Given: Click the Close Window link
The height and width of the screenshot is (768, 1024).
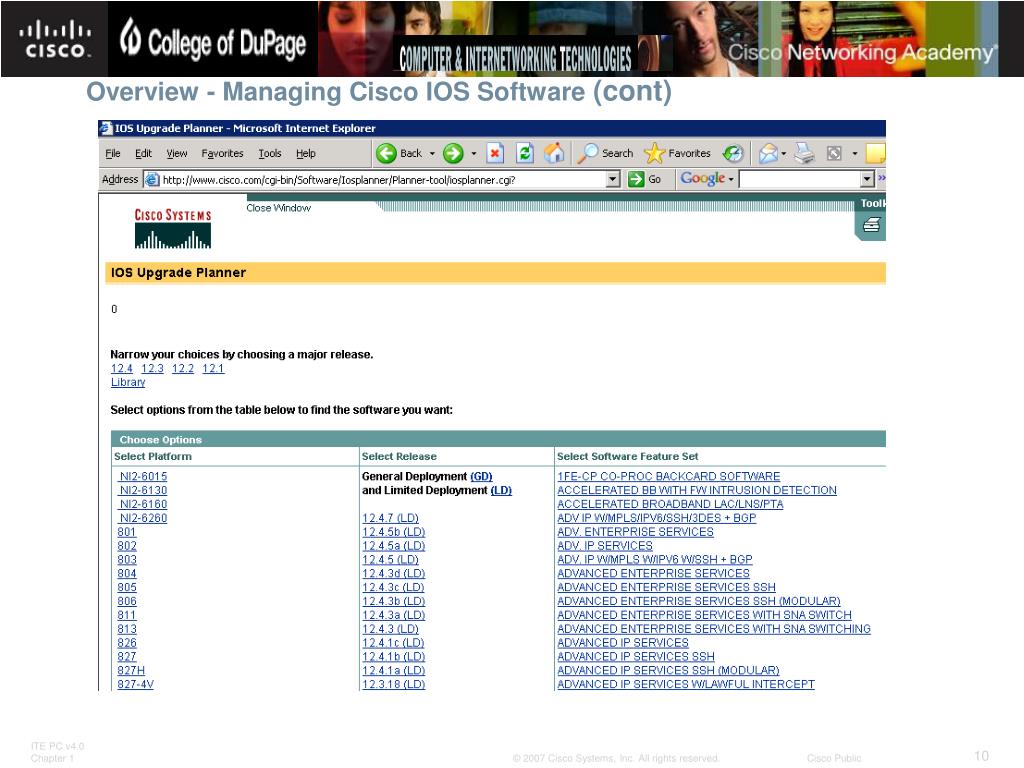Looking at the screenshot, I should pos(278,208).
